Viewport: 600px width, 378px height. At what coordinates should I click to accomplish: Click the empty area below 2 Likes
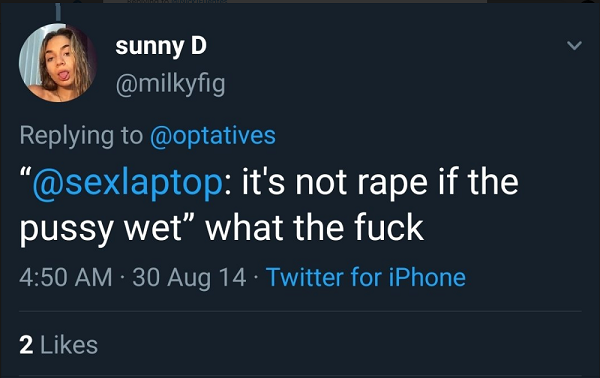(x=300, y=367)
